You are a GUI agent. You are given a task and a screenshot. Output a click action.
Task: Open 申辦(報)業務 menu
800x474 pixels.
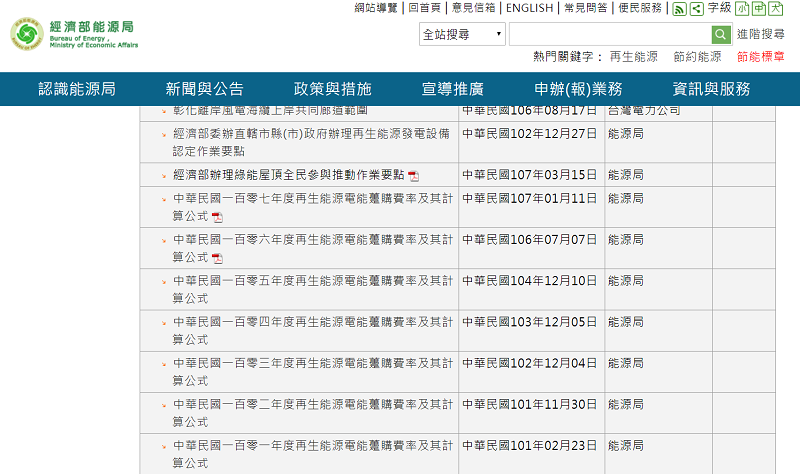[579, 89]
